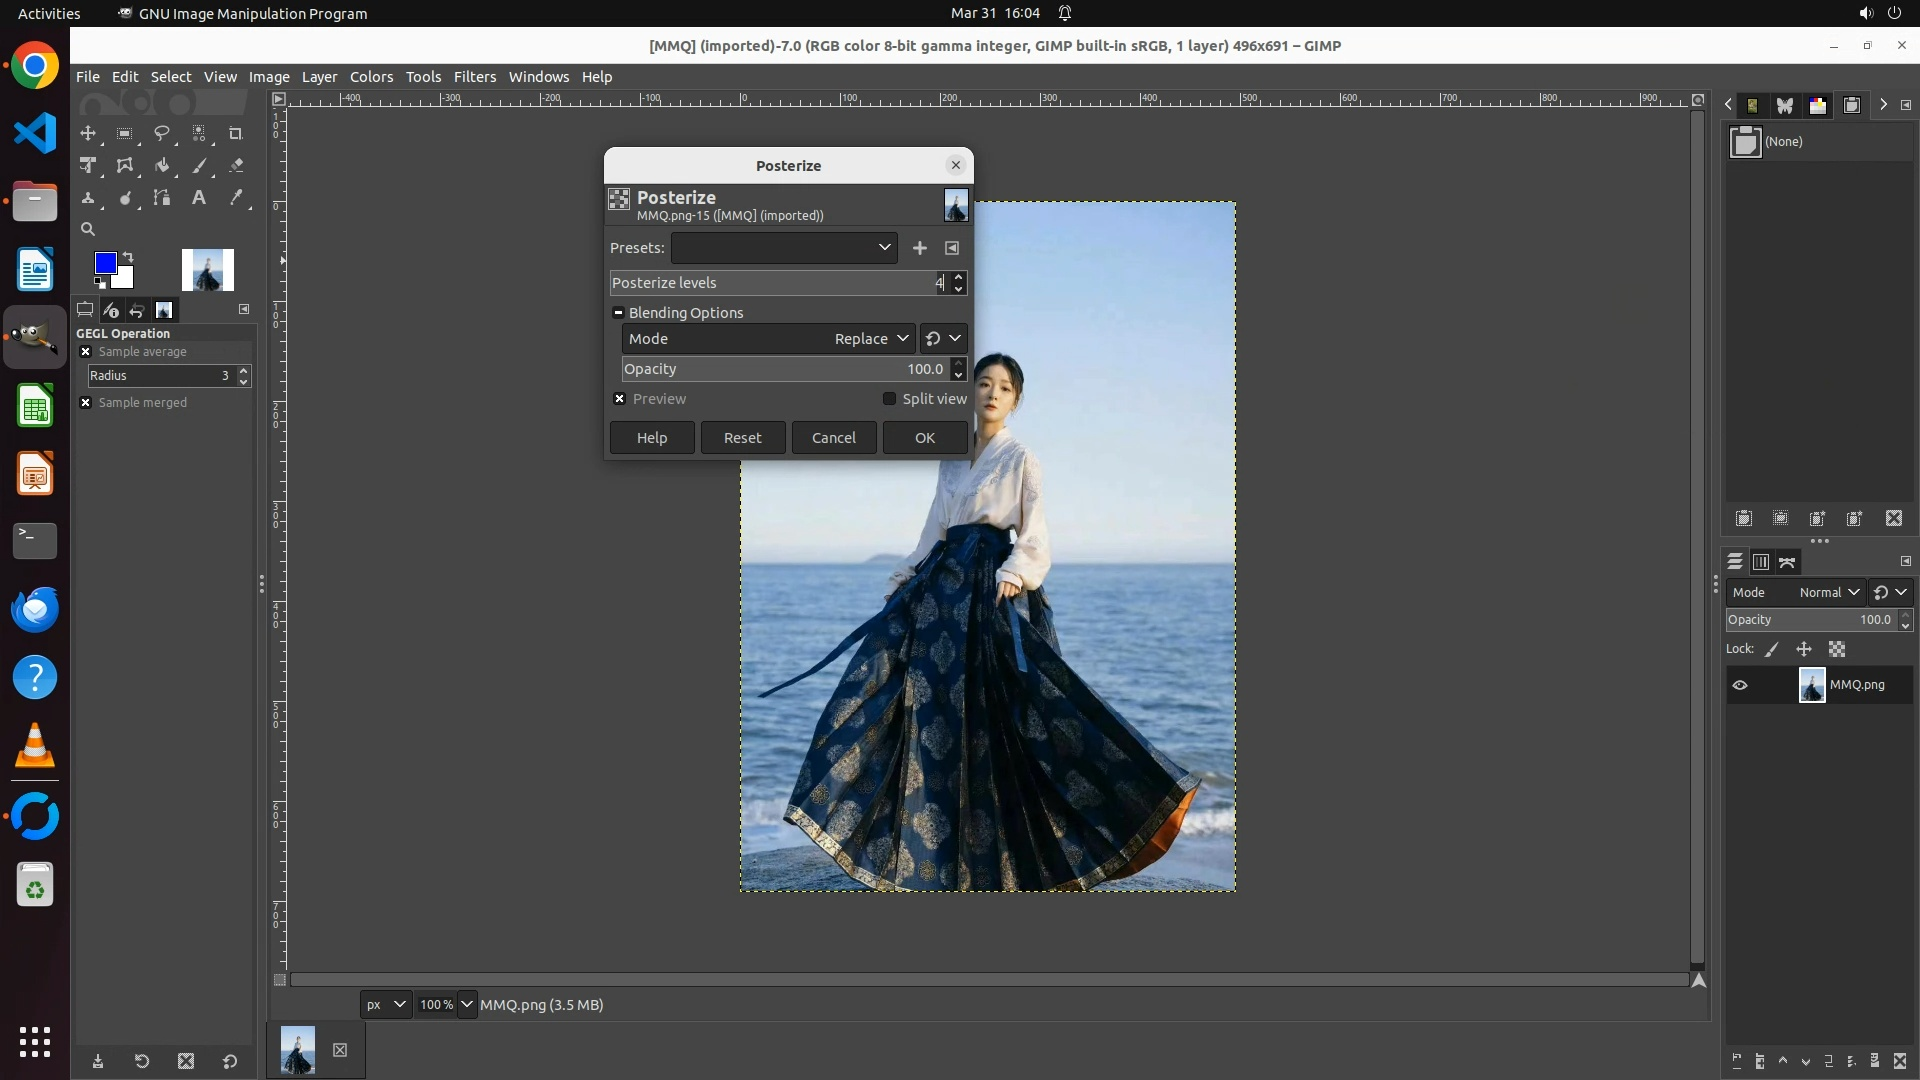Viewport: 1920px width, 1080px height.
Task: Select the Eraser tool
Action: coord(236,166)
